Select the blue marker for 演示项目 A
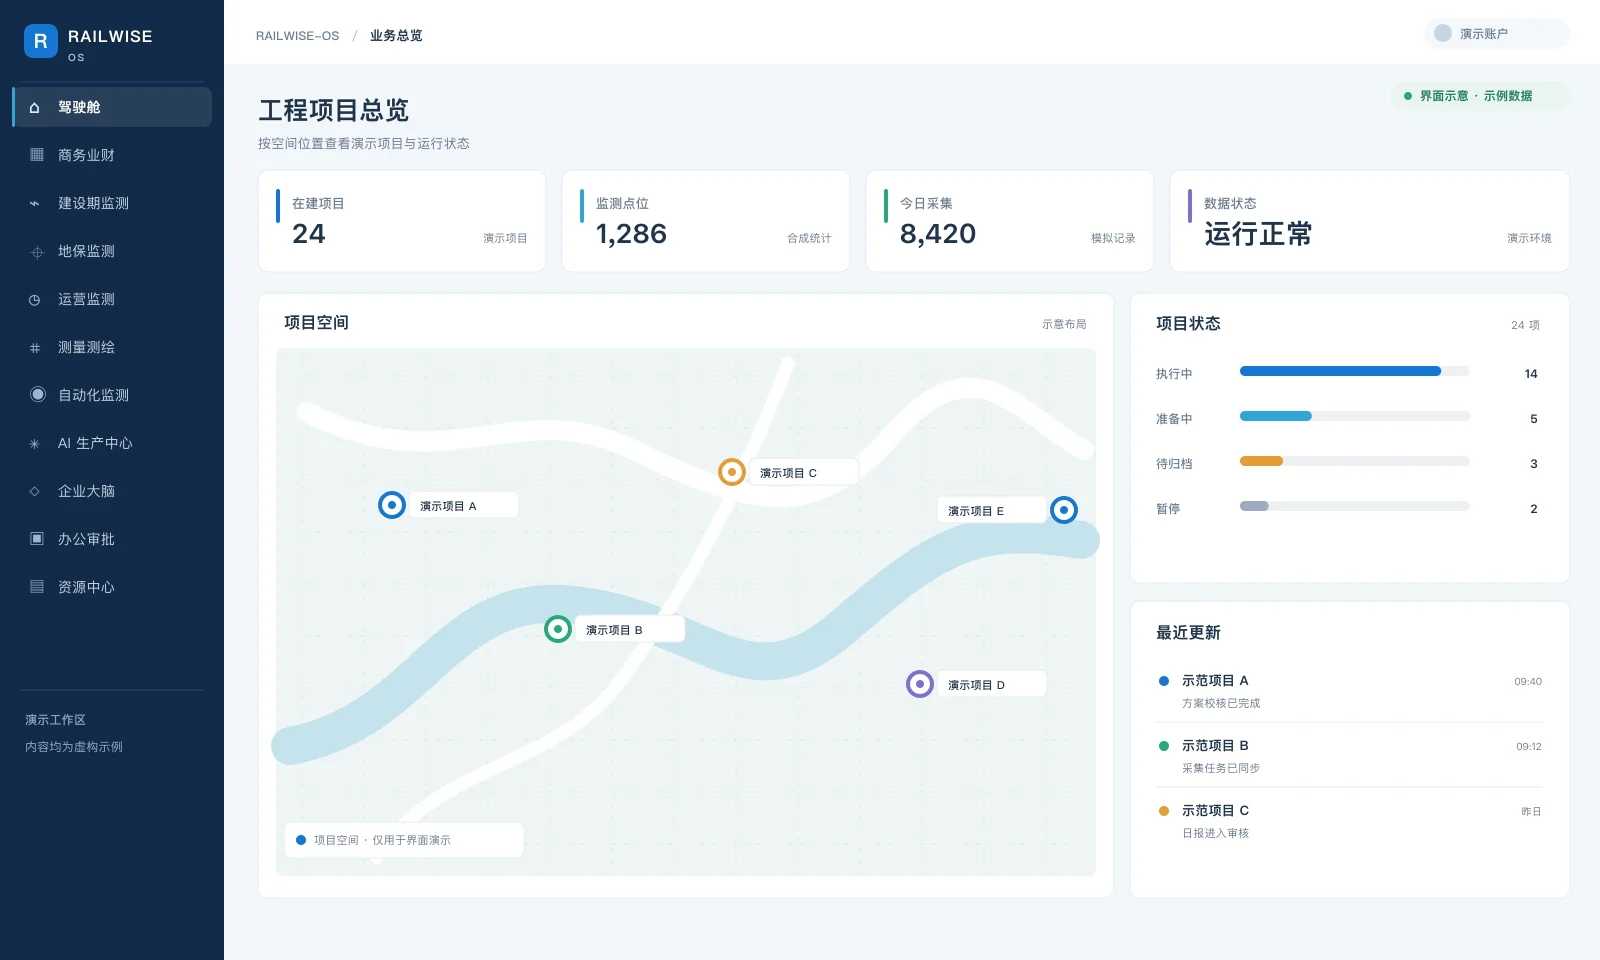 click(x=392, y=505)
